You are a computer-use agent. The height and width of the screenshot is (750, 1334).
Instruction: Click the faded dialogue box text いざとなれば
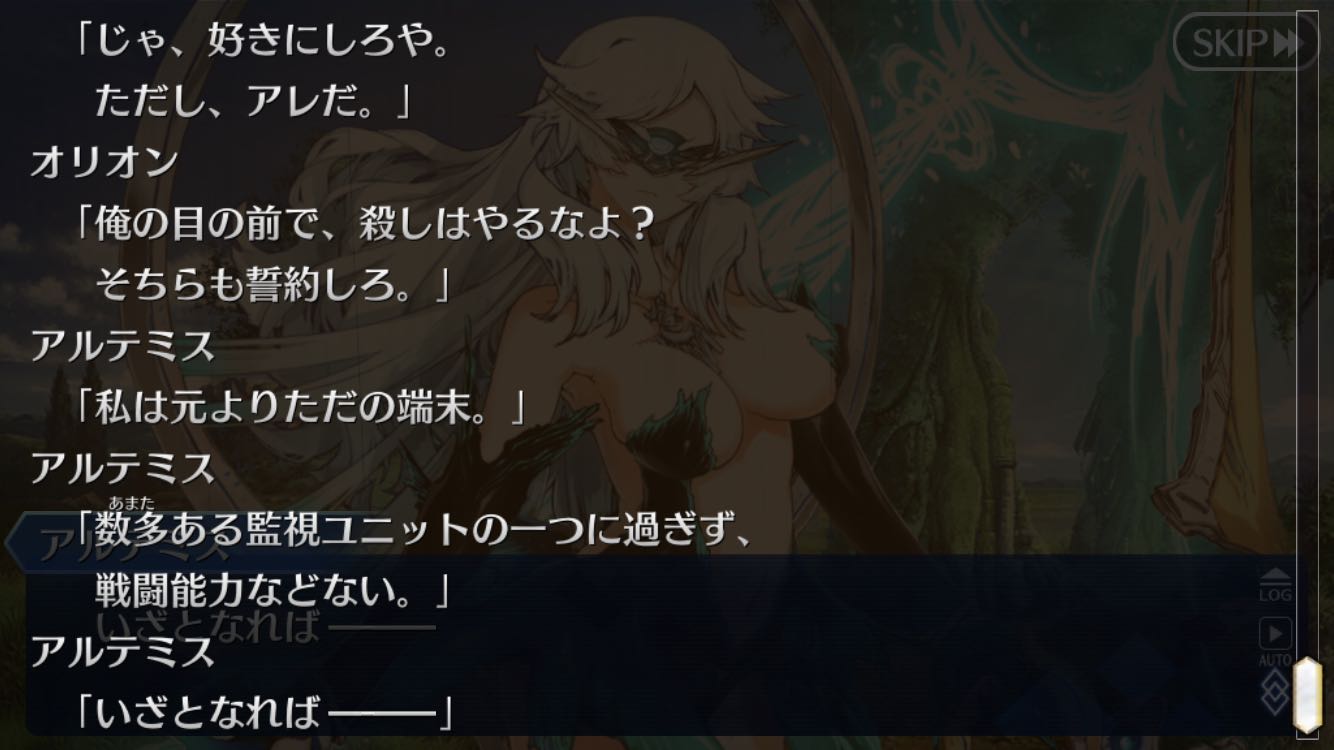click(x=208, y=628)
